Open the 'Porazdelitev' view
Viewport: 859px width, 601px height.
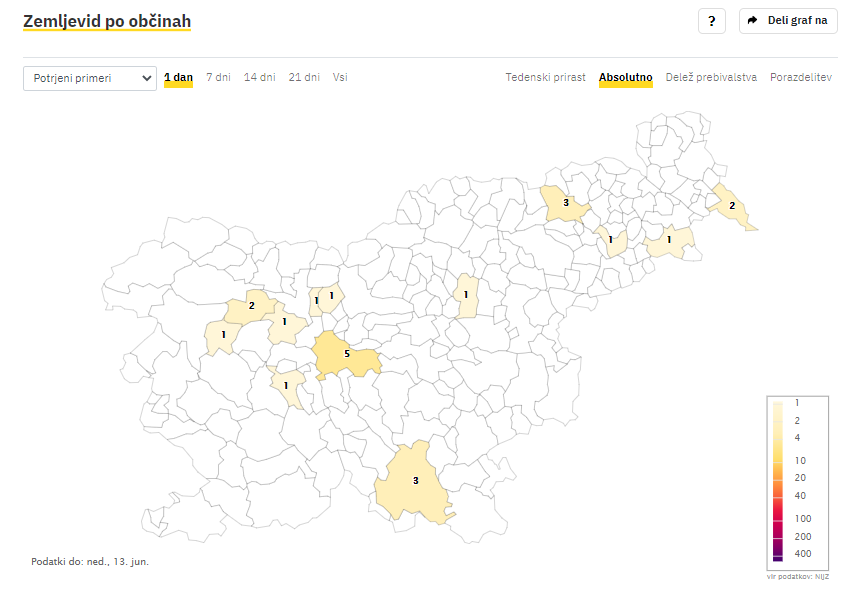(x=800, y=77)
